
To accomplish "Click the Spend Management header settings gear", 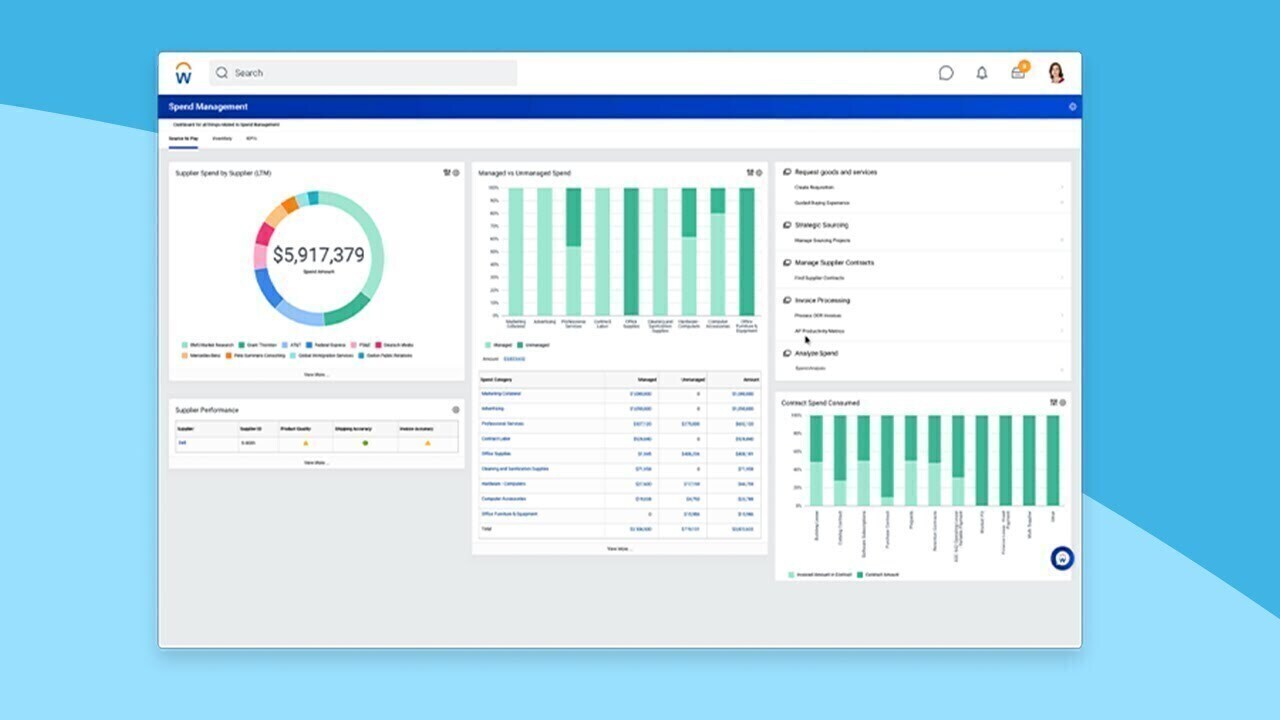I will (x=1072, y=107).
